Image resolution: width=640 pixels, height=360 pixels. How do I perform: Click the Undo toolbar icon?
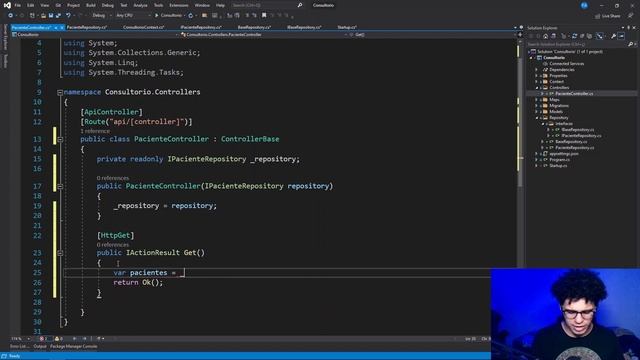click(x=68, y=16)
